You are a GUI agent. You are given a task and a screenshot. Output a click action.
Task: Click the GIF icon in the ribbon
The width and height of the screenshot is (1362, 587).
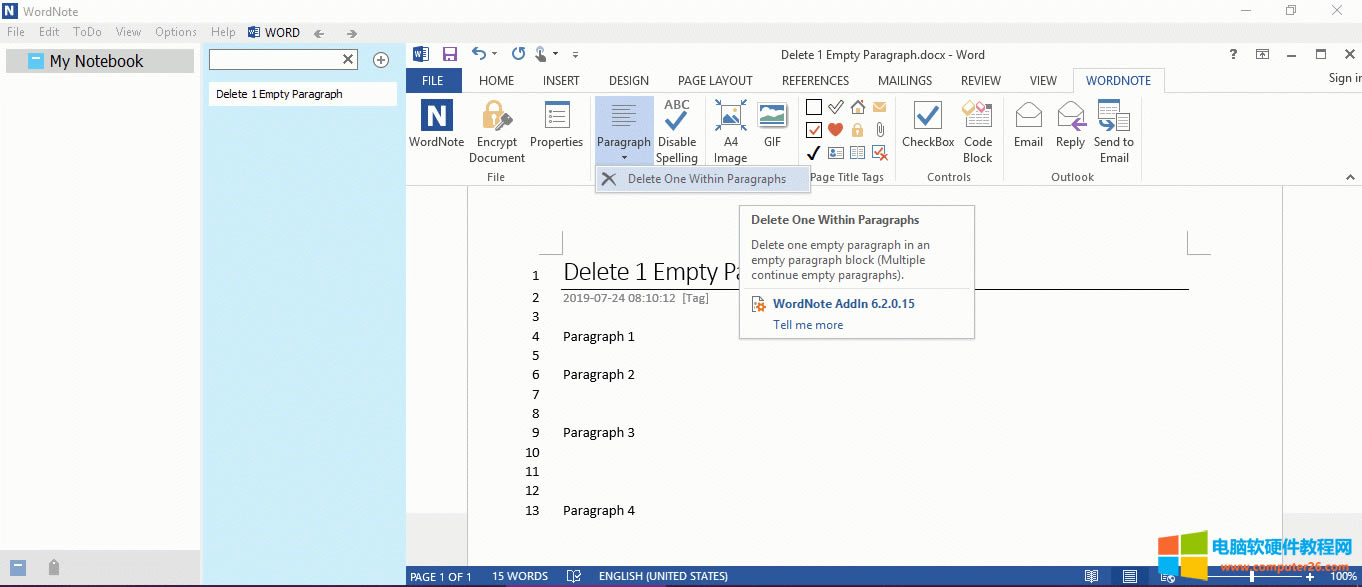click(x=772, y=125)
